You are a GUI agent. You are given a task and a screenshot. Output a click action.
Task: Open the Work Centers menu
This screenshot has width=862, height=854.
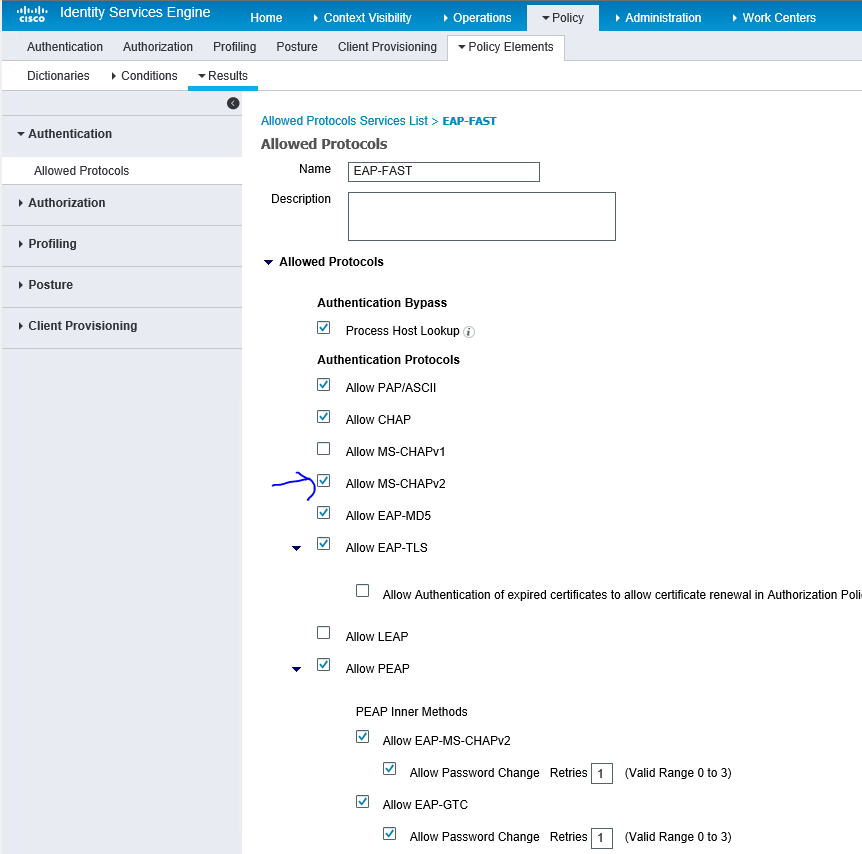[x=774, y=18]
